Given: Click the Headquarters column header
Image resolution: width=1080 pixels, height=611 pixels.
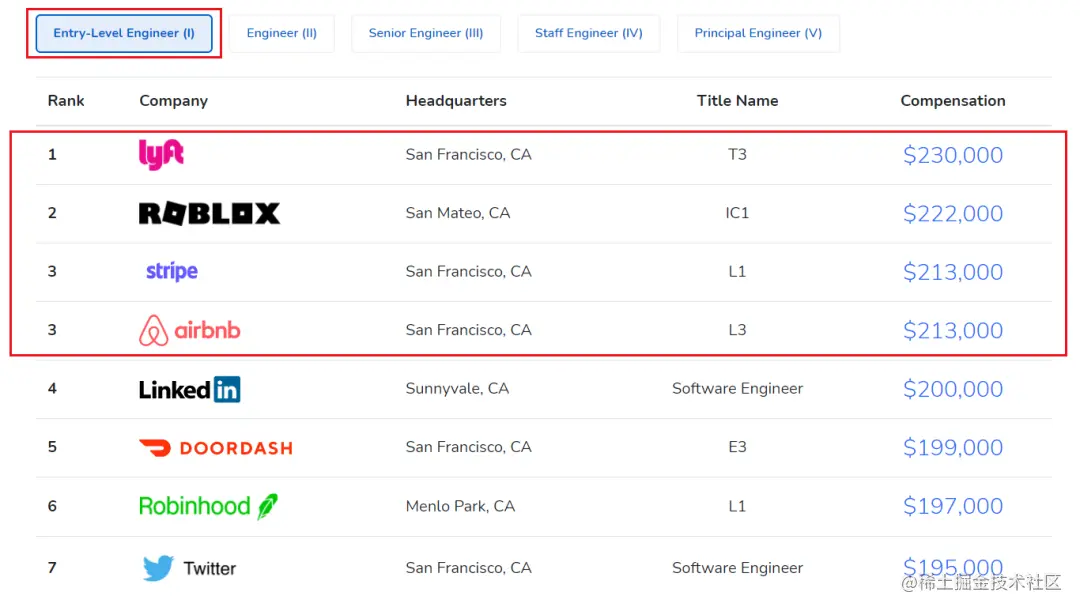Looking at the screenshot, I should 456,101.
